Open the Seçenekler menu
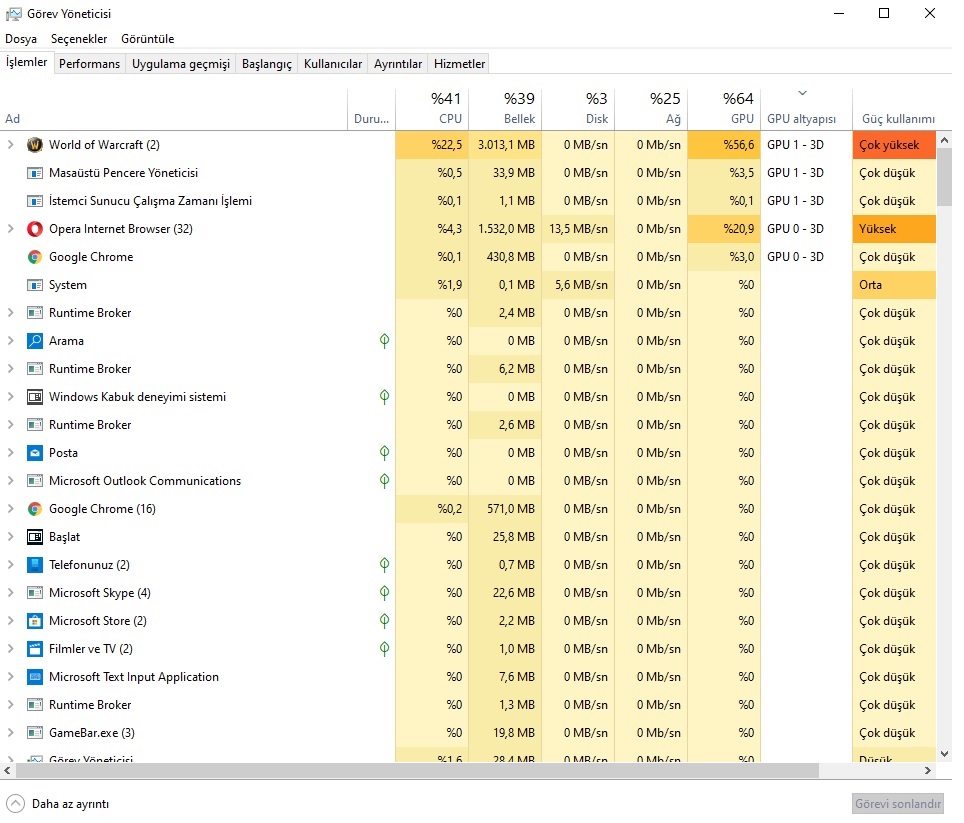The image size is (964, 823). click(79, 39)
